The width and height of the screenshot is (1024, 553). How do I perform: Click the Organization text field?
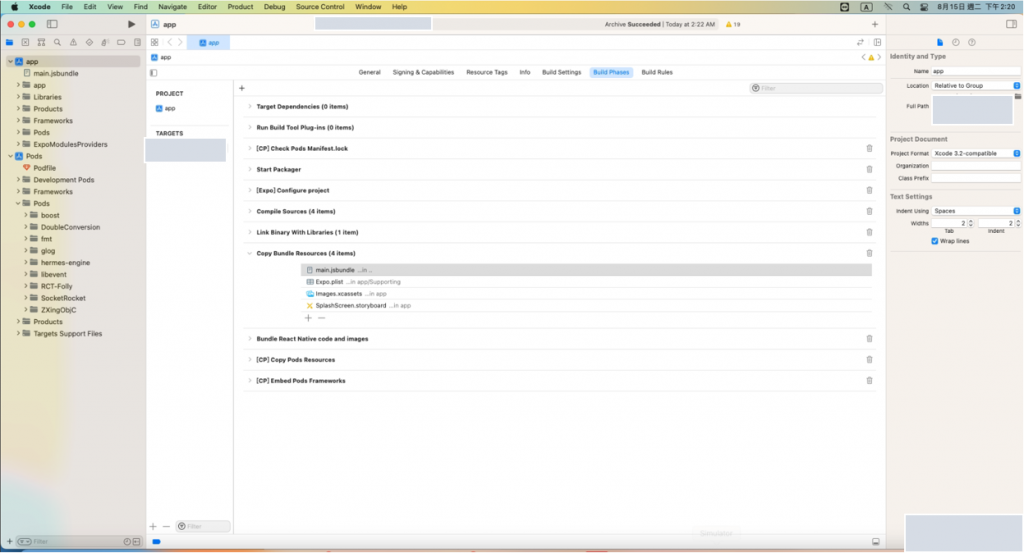976,166
